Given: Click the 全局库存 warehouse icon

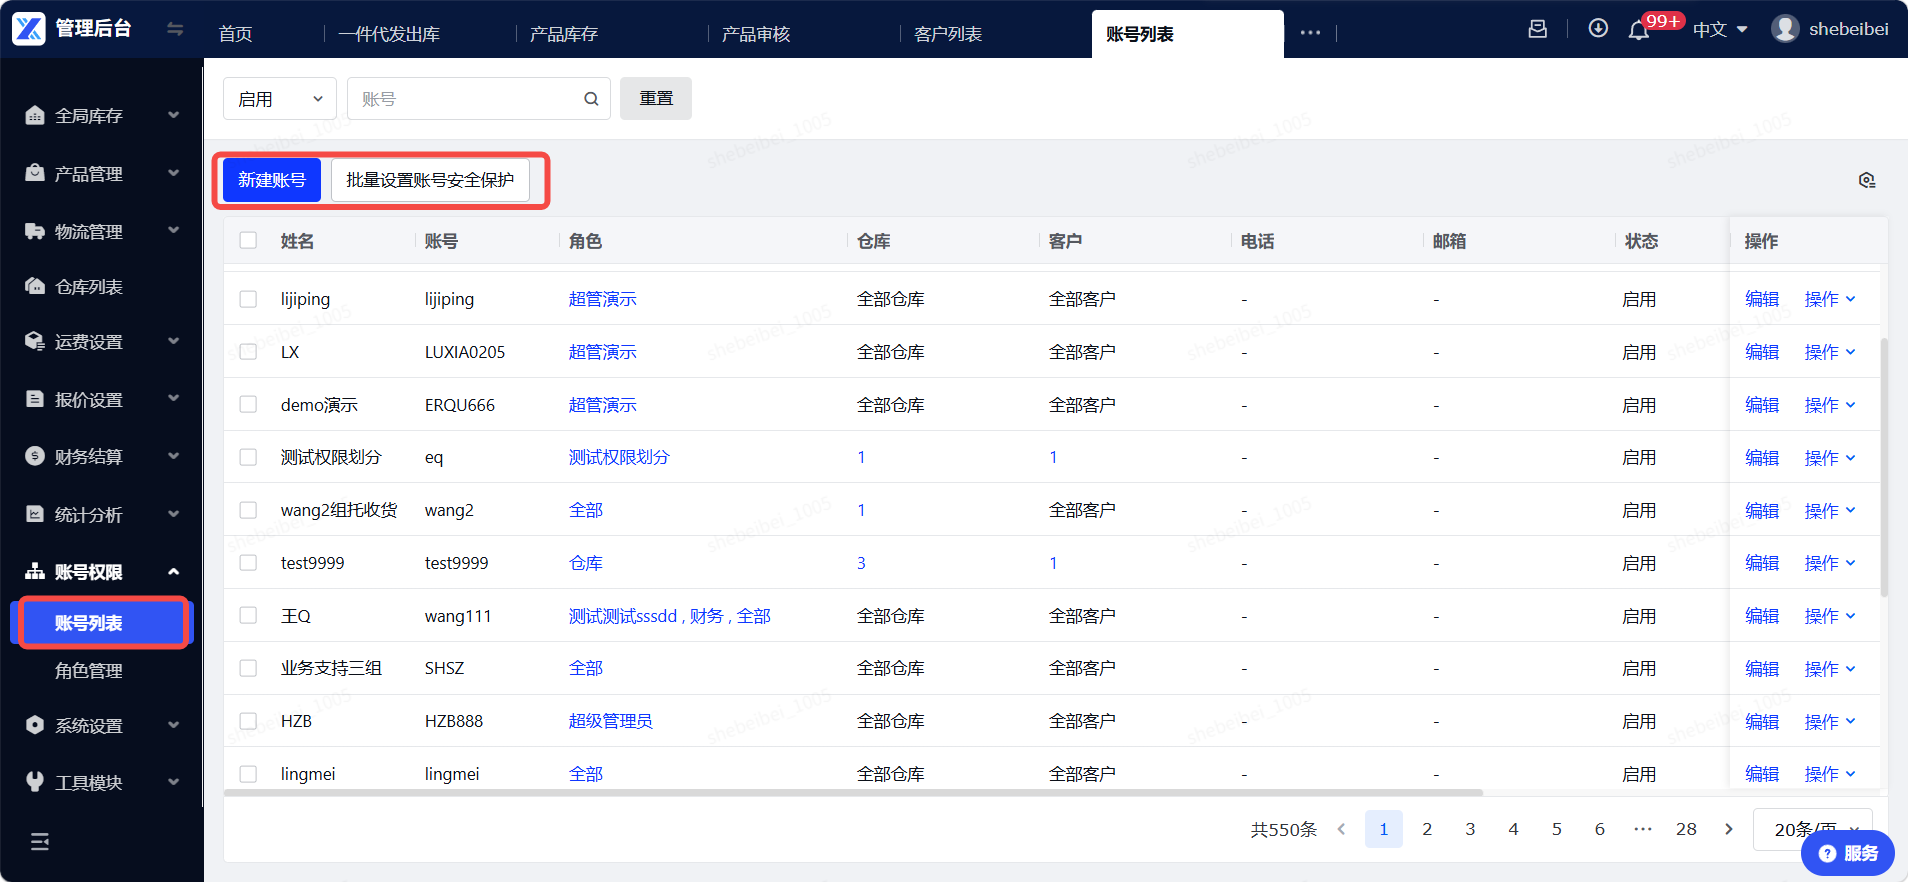Looking at the screenshot, I should [35, 115].
